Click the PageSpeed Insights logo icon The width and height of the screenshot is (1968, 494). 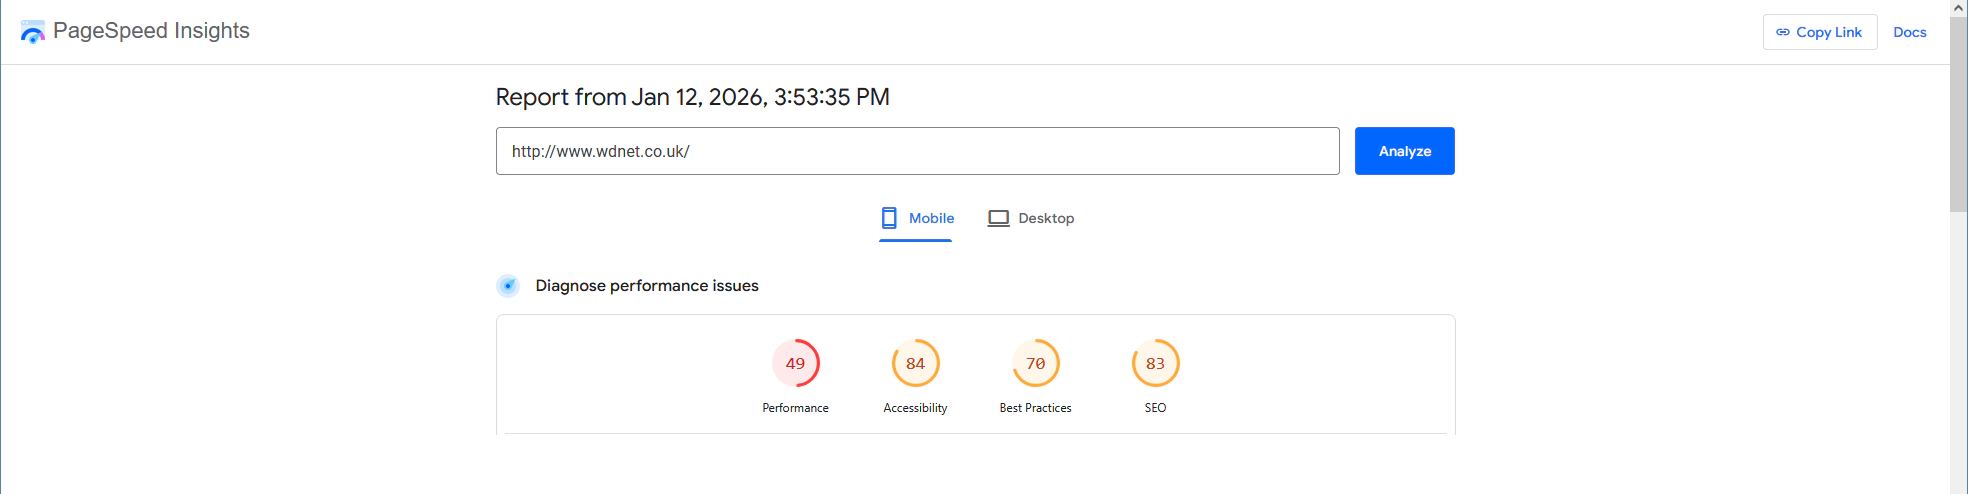coord(32,32)
